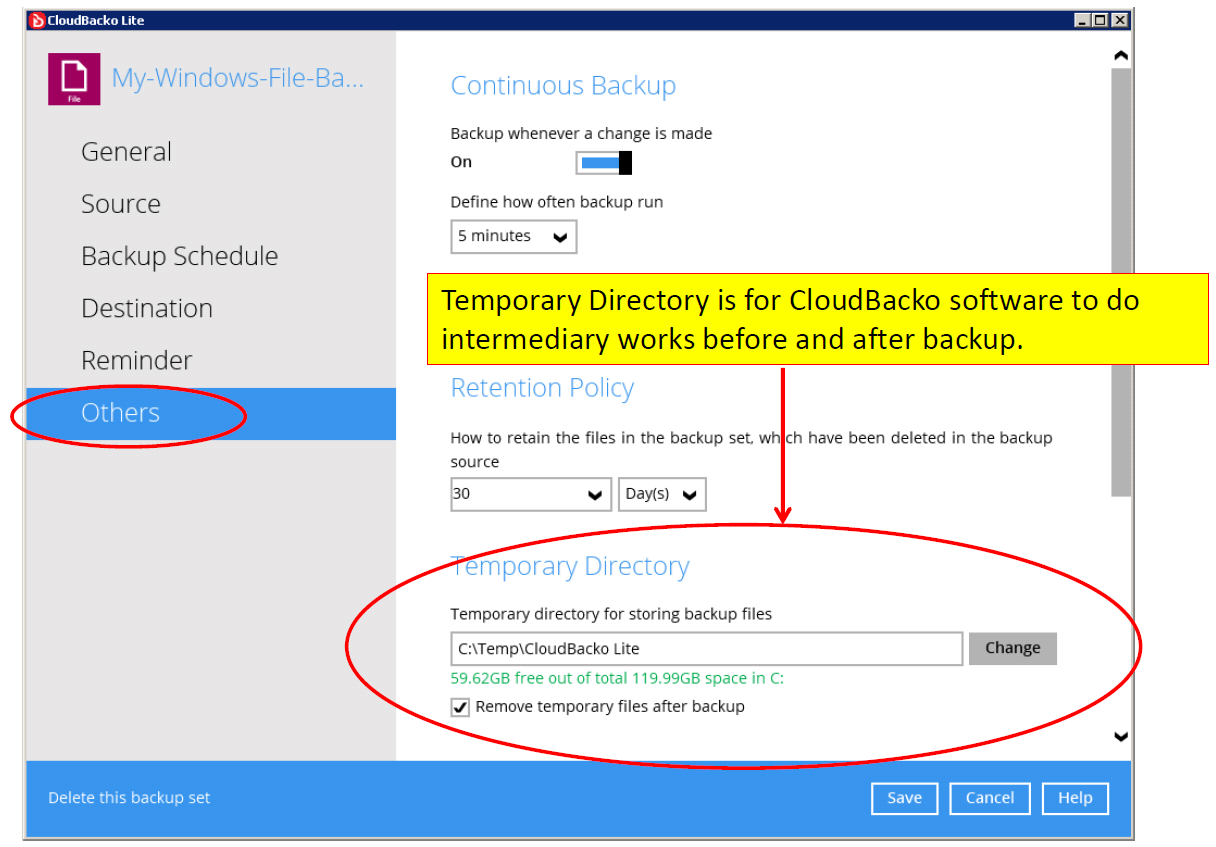Click the vertical scrollbar thumb
The width and height of the screenshot is (1216, 847).
pos(1121,282)
